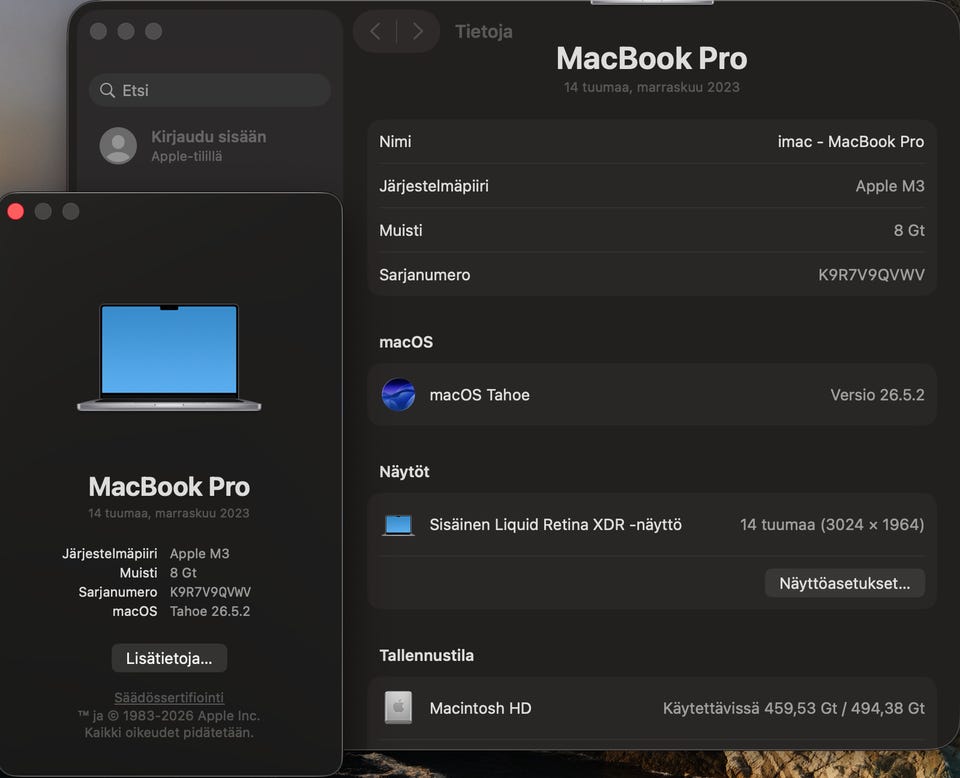Click the search magnifier icon
960x778 pixels.
tap(107, 90)
